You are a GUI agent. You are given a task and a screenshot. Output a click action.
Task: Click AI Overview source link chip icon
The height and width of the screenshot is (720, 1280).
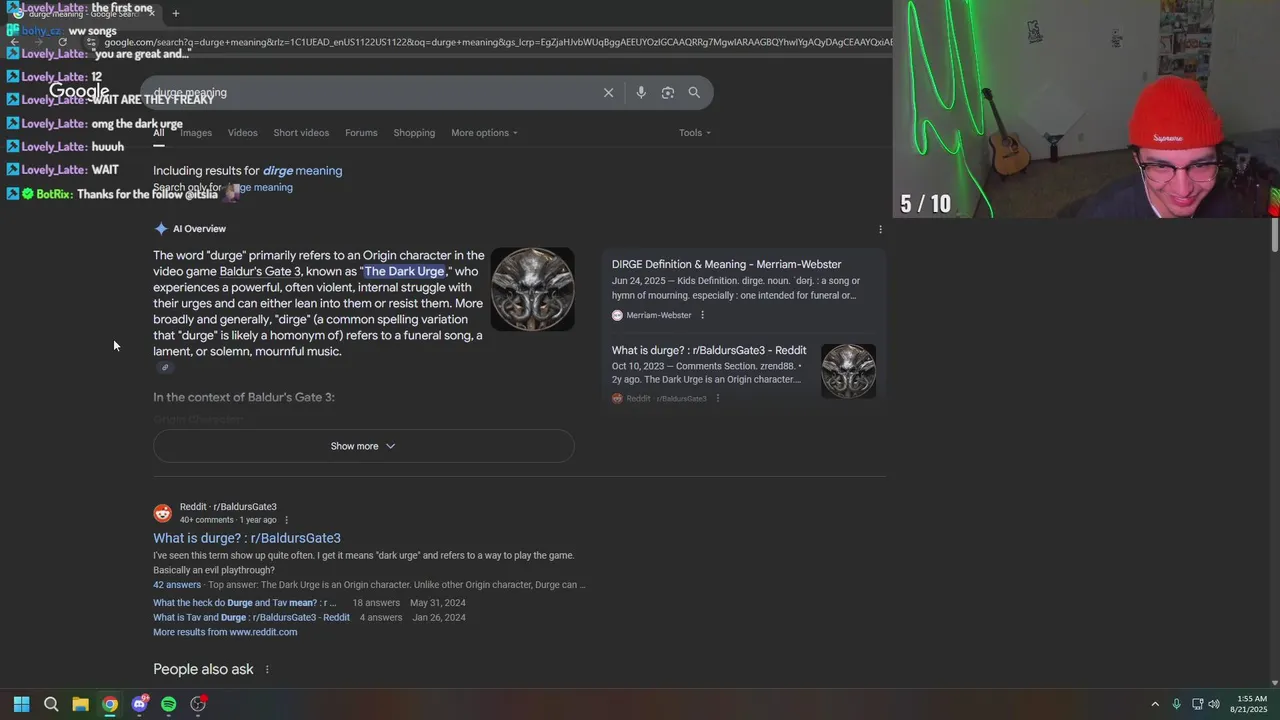[x=165, y=367]
